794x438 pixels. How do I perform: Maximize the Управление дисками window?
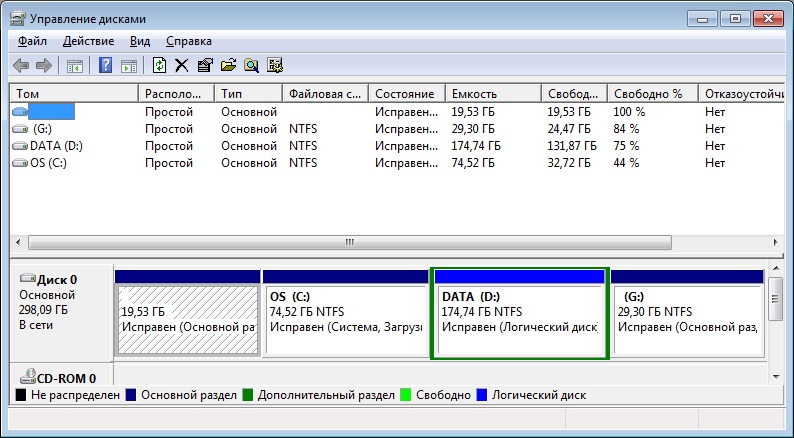735,19
